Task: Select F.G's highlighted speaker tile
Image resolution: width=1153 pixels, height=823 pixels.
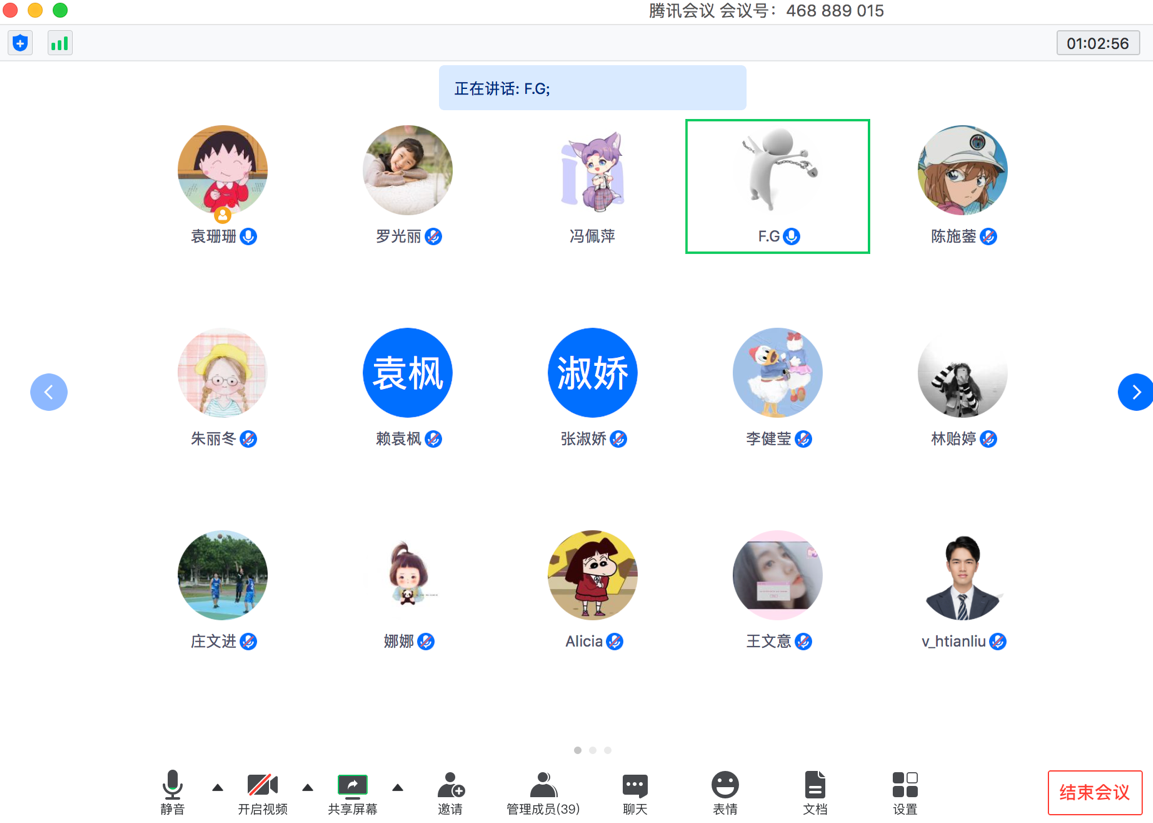Action: point(777,186)
